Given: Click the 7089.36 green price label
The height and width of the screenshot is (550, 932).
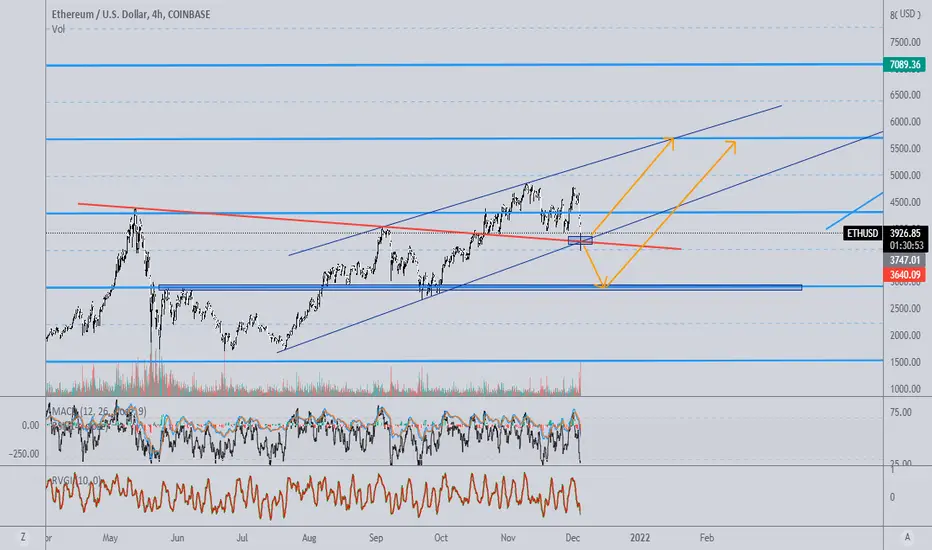Looking at the screenshot, I should [905, 64].
